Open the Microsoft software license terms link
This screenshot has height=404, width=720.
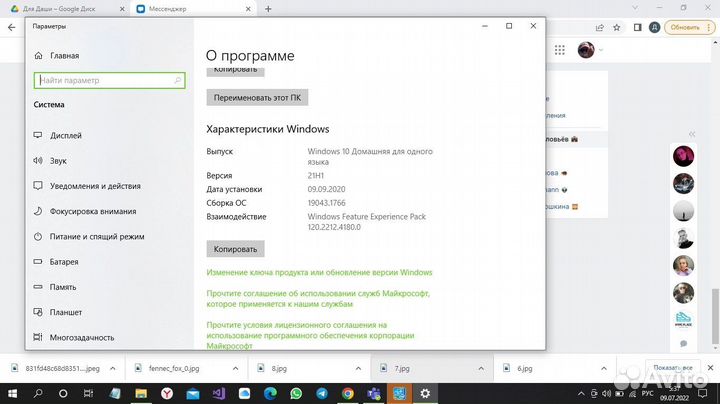310,335
